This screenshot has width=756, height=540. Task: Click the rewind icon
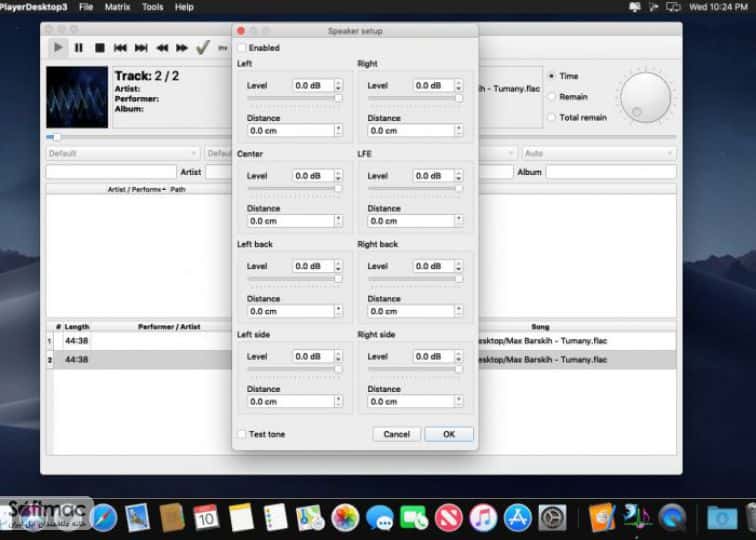pyautogui.click(x=162, y=48)
